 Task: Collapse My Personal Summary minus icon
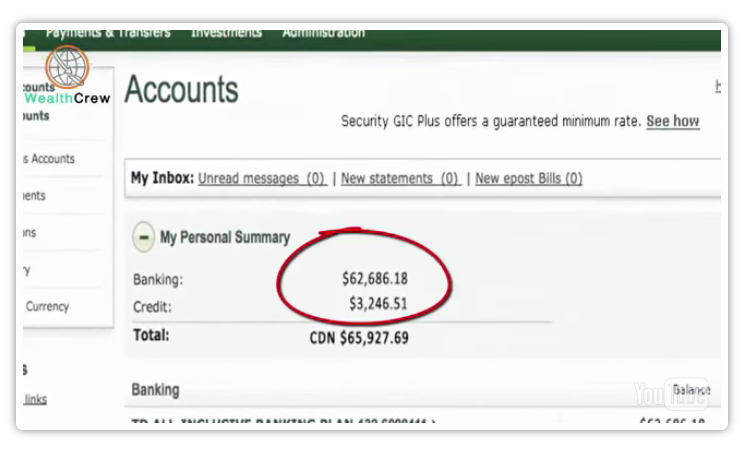click(143, 237)
